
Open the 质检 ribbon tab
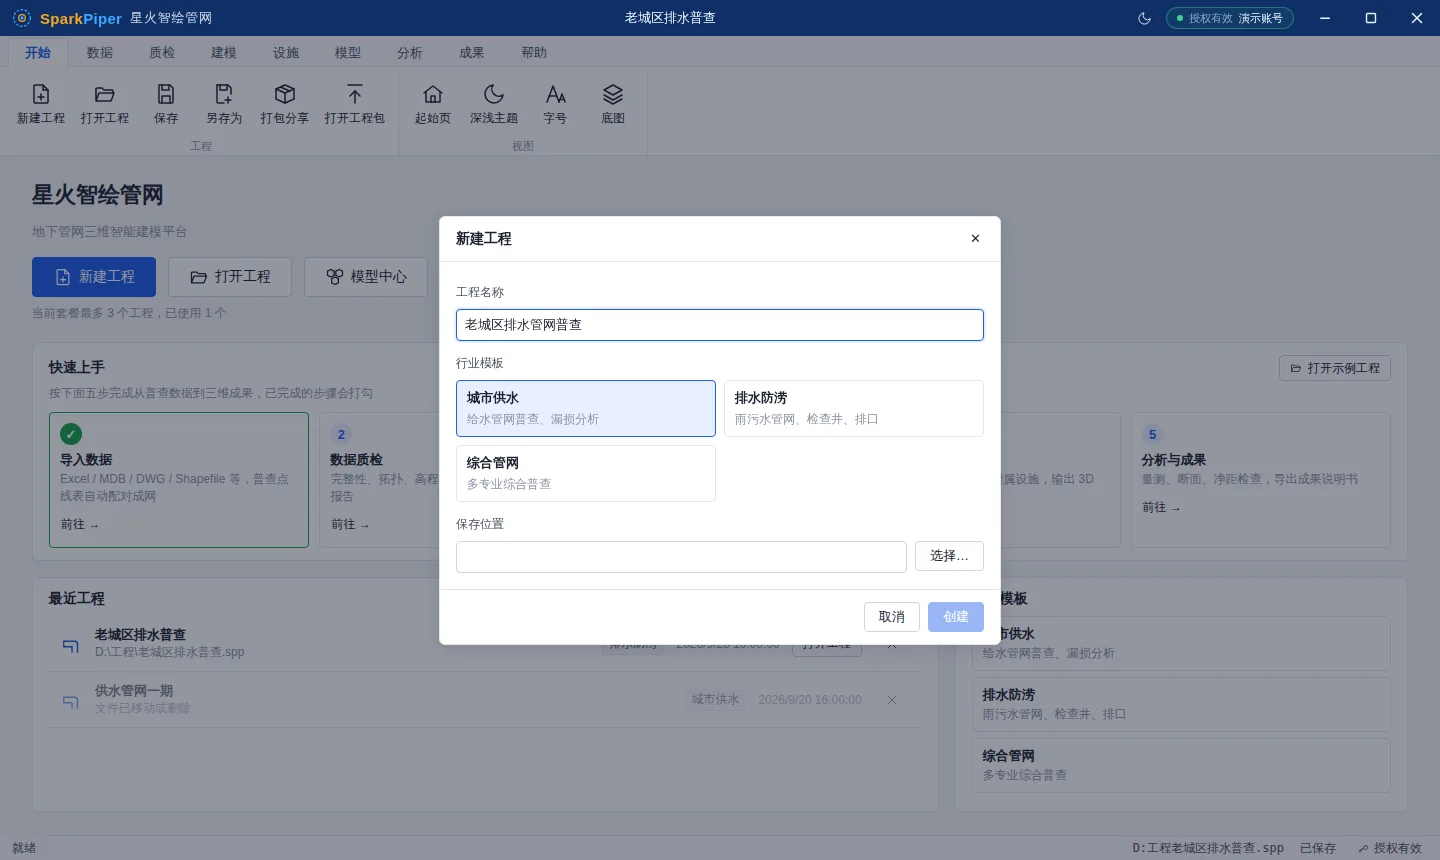(x=162, y=53)
